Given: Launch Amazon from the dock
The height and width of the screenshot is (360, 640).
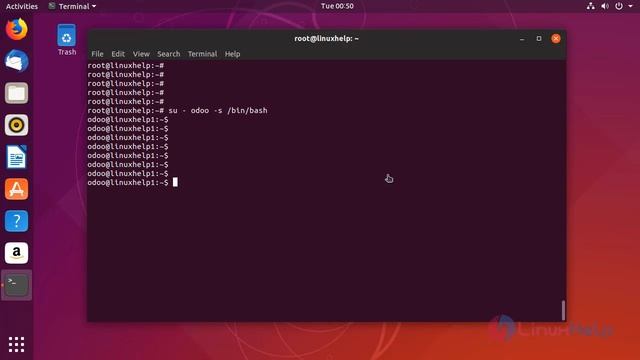Looking at the screenshot, I should click(16, 253).
